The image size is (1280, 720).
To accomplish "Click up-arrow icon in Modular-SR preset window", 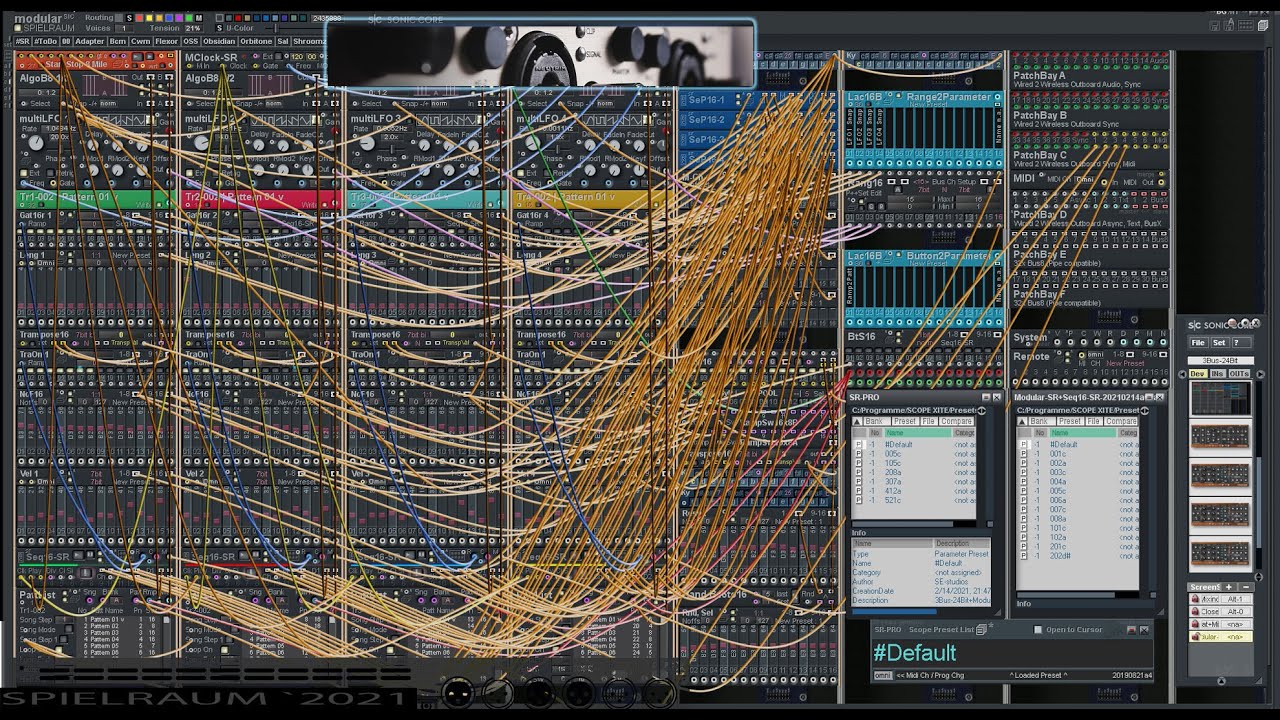I will (x=1022, y=421).
